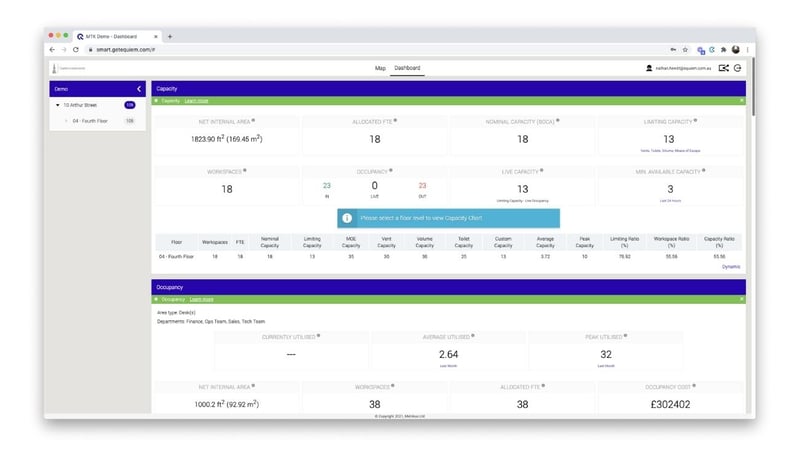Click the bookmark star in address bar
This screenshot has width=800, height=460.
tap(685, 49)
